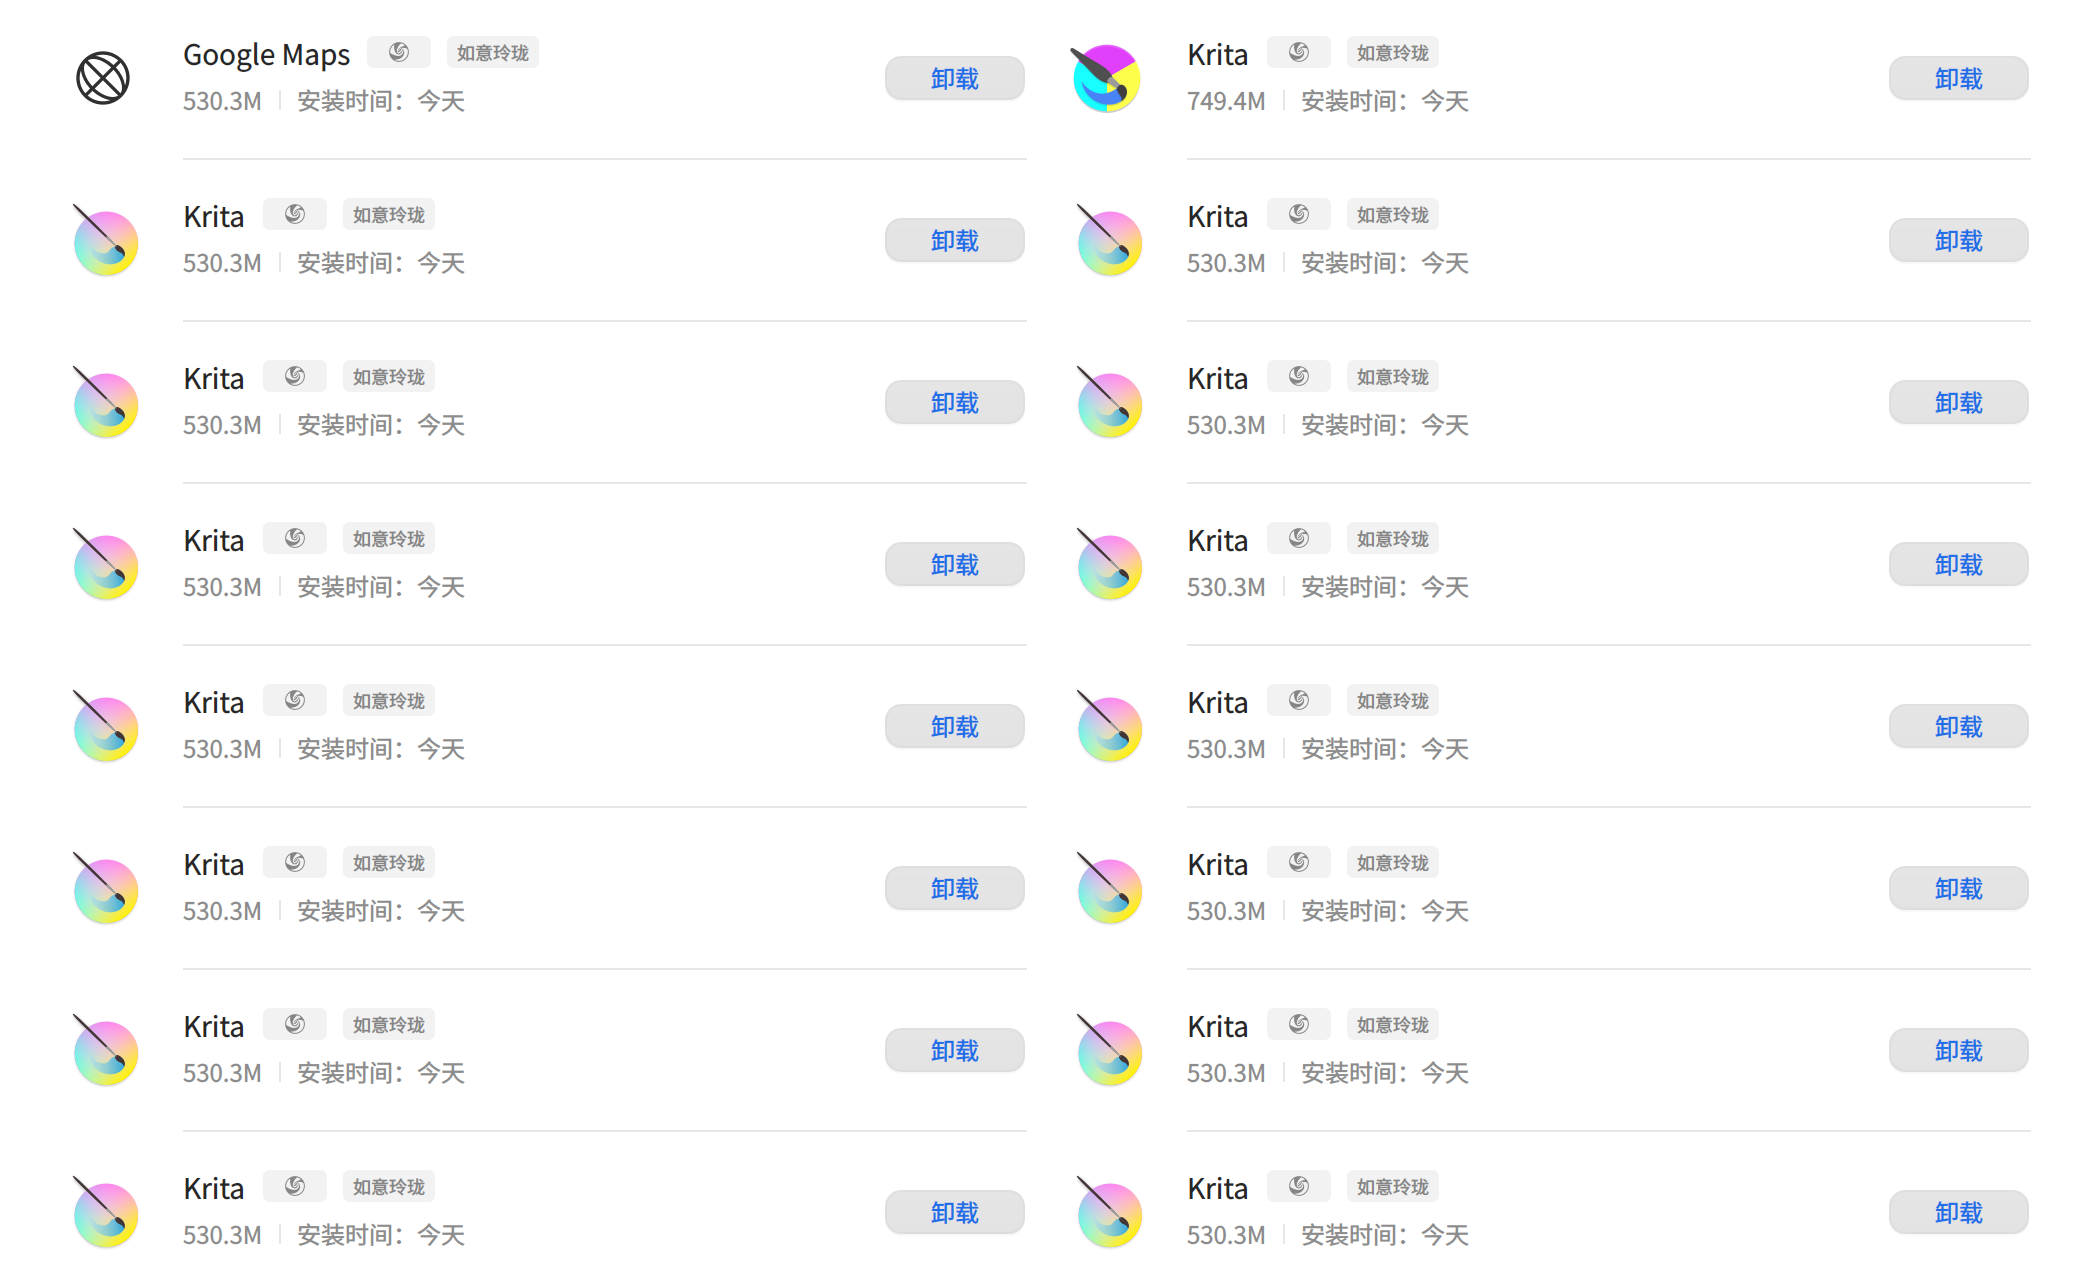
Task: Click the last Krita icon in left column
Action: [x=105, y=1212]
